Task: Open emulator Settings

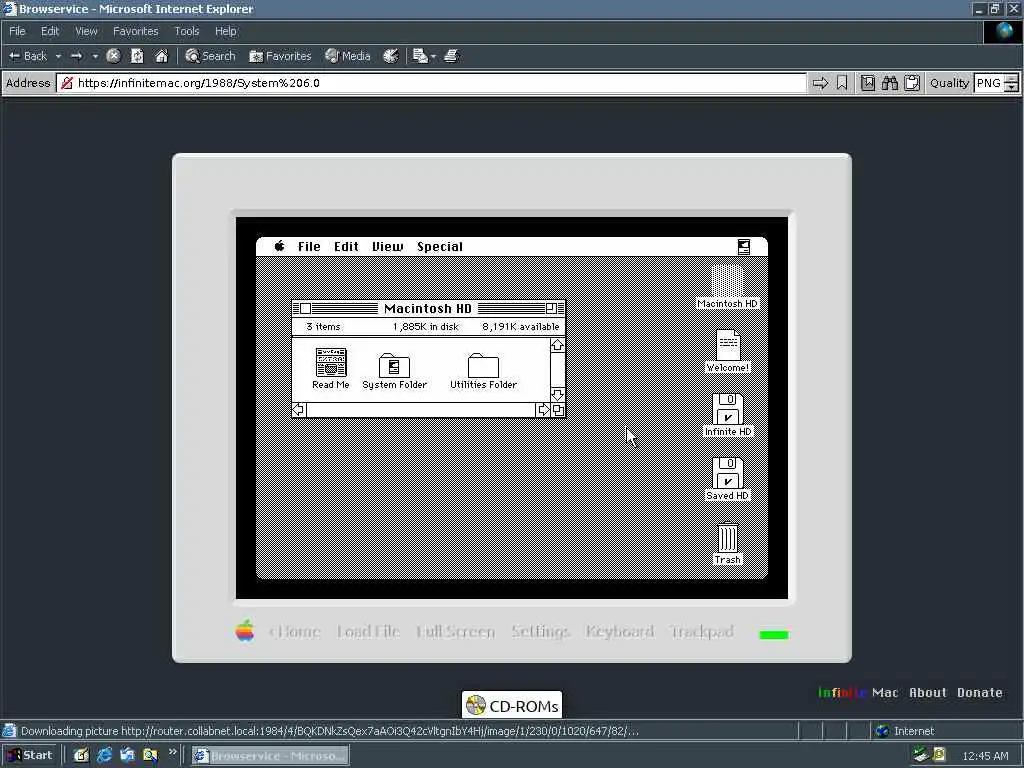Action: pos(541,632)
